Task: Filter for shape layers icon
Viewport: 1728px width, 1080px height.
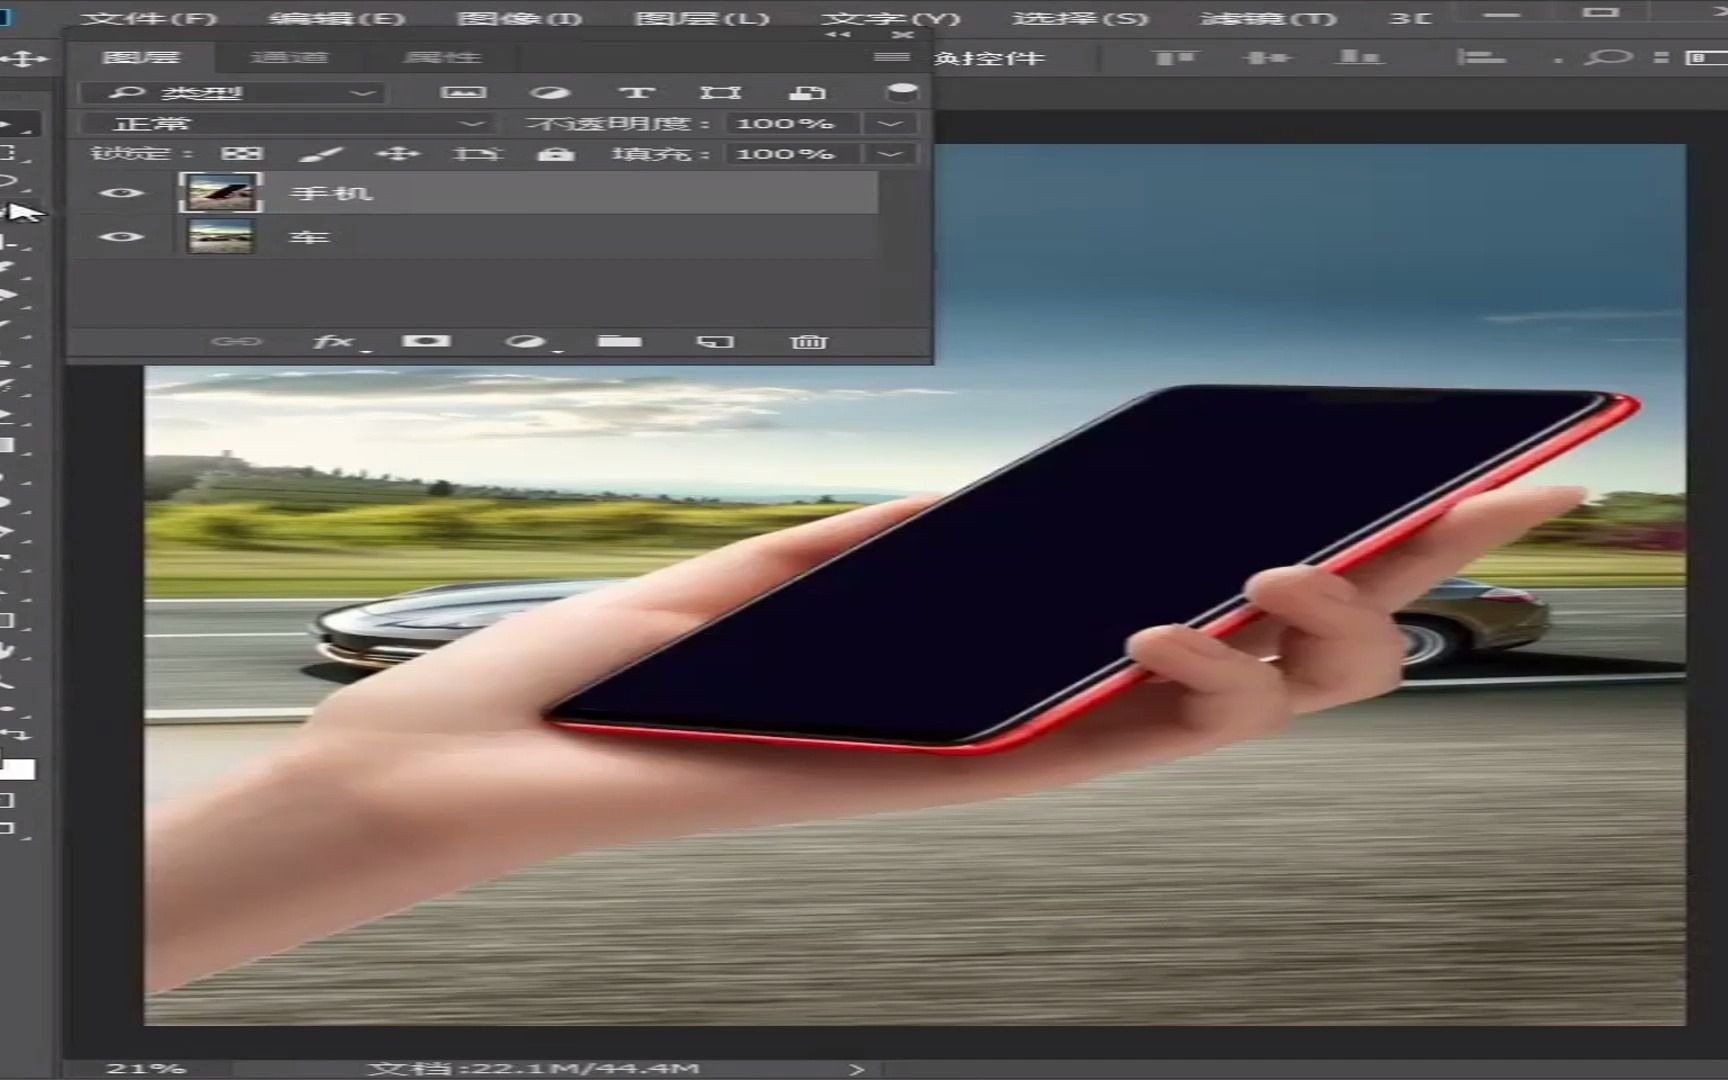Action: 720,92
